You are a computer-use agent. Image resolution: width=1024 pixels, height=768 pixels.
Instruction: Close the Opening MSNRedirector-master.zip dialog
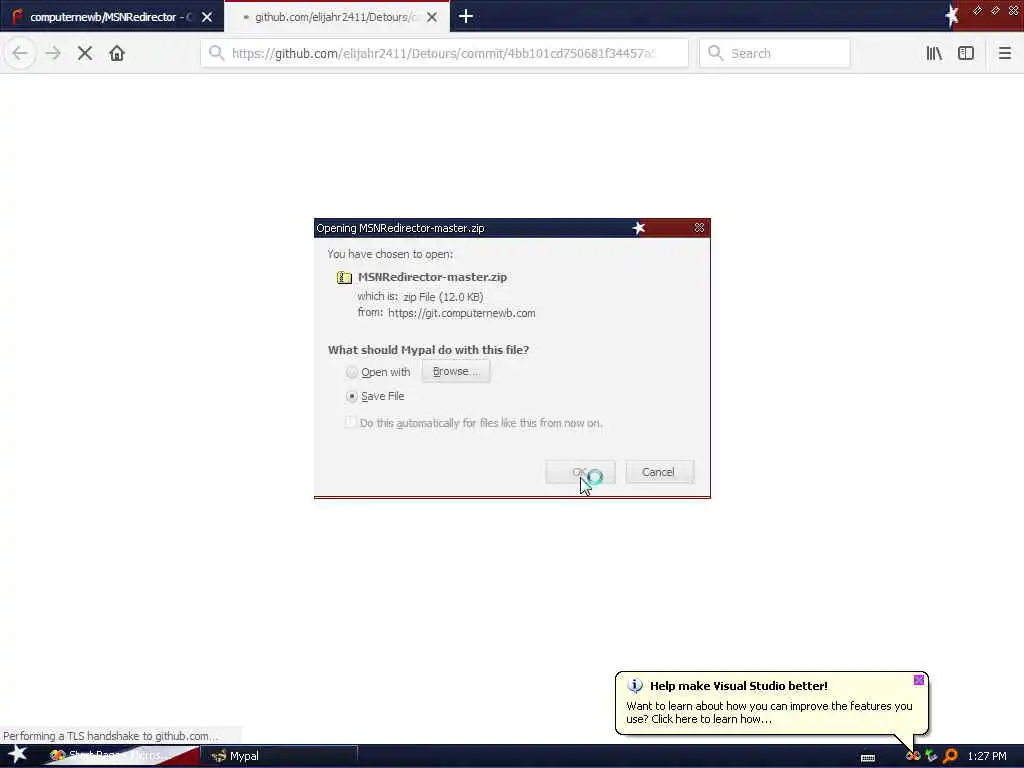tap(699, 227)
